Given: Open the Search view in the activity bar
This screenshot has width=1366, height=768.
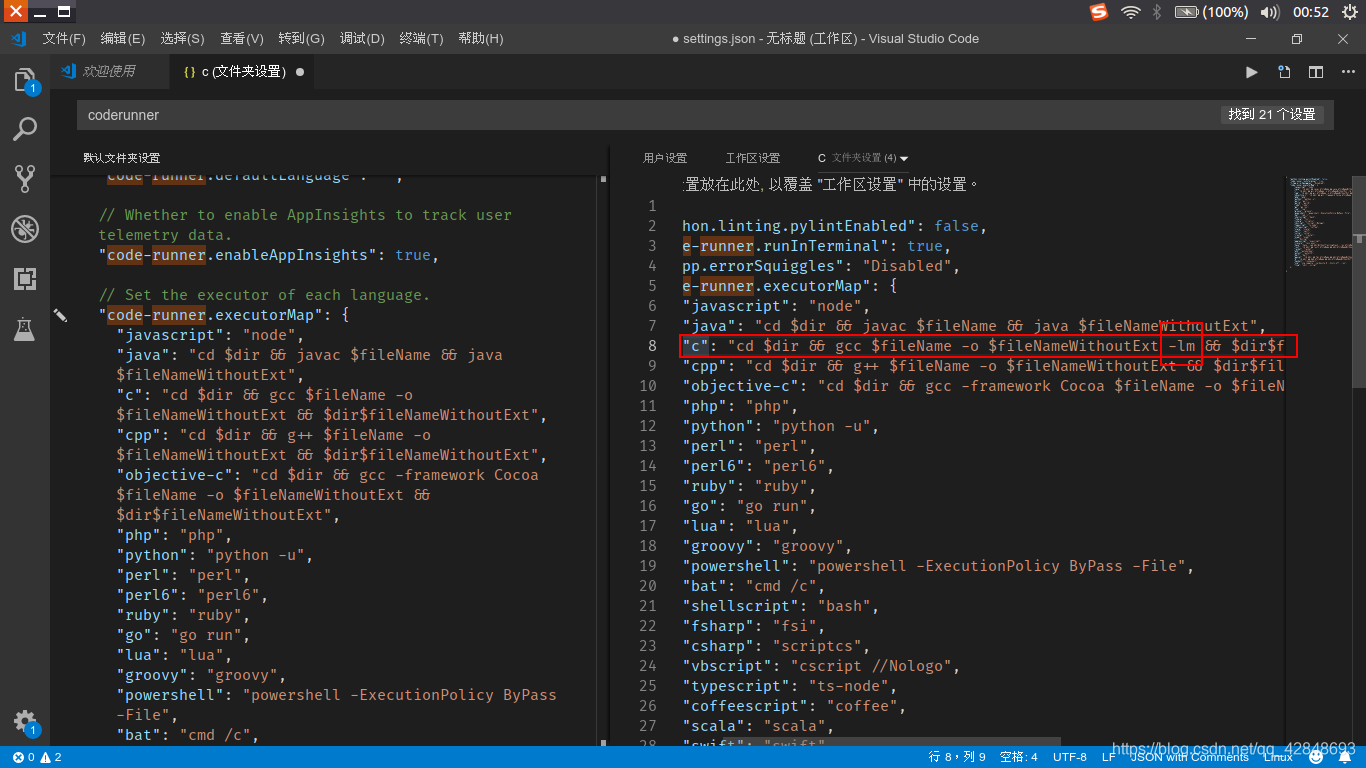Looking at the screenshot, I should pyautogui.click(x=25, y=129).
